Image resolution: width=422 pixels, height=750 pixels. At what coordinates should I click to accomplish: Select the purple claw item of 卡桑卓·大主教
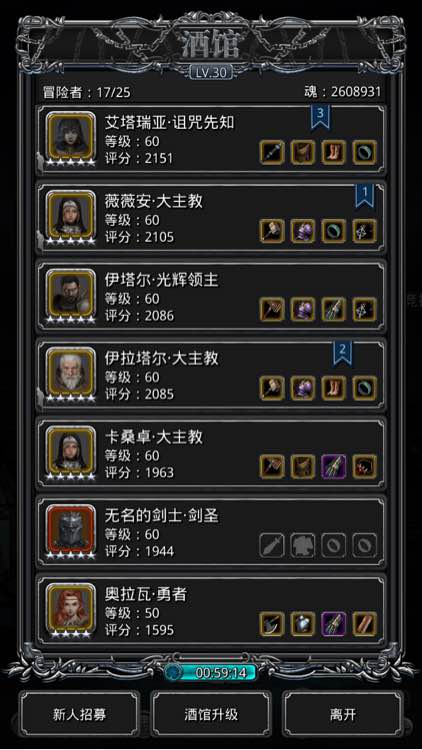334,466
